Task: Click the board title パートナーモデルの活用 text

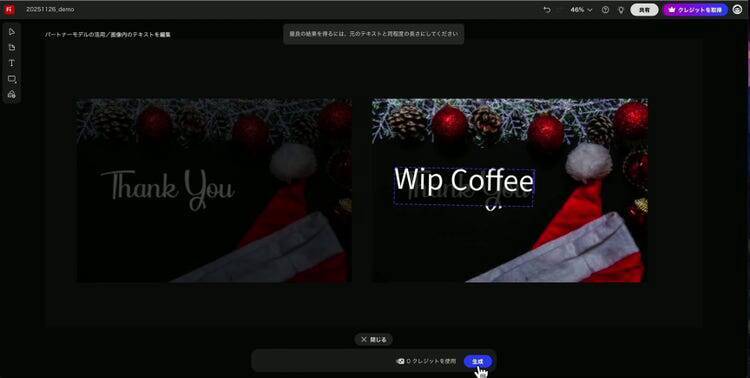Action: coord(108,35)
